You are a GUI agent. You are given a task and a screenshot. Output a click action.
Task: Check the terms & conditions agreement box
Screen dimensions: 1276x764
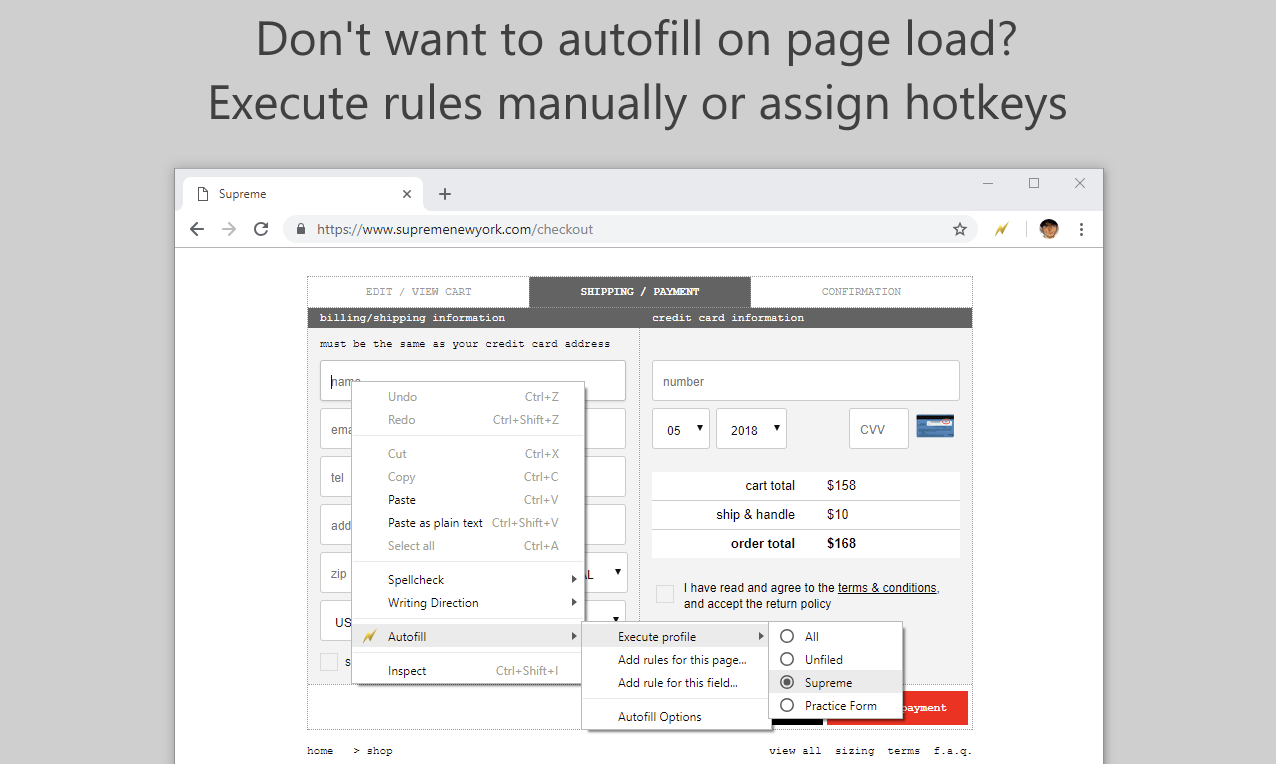click(x=664, y=594)
